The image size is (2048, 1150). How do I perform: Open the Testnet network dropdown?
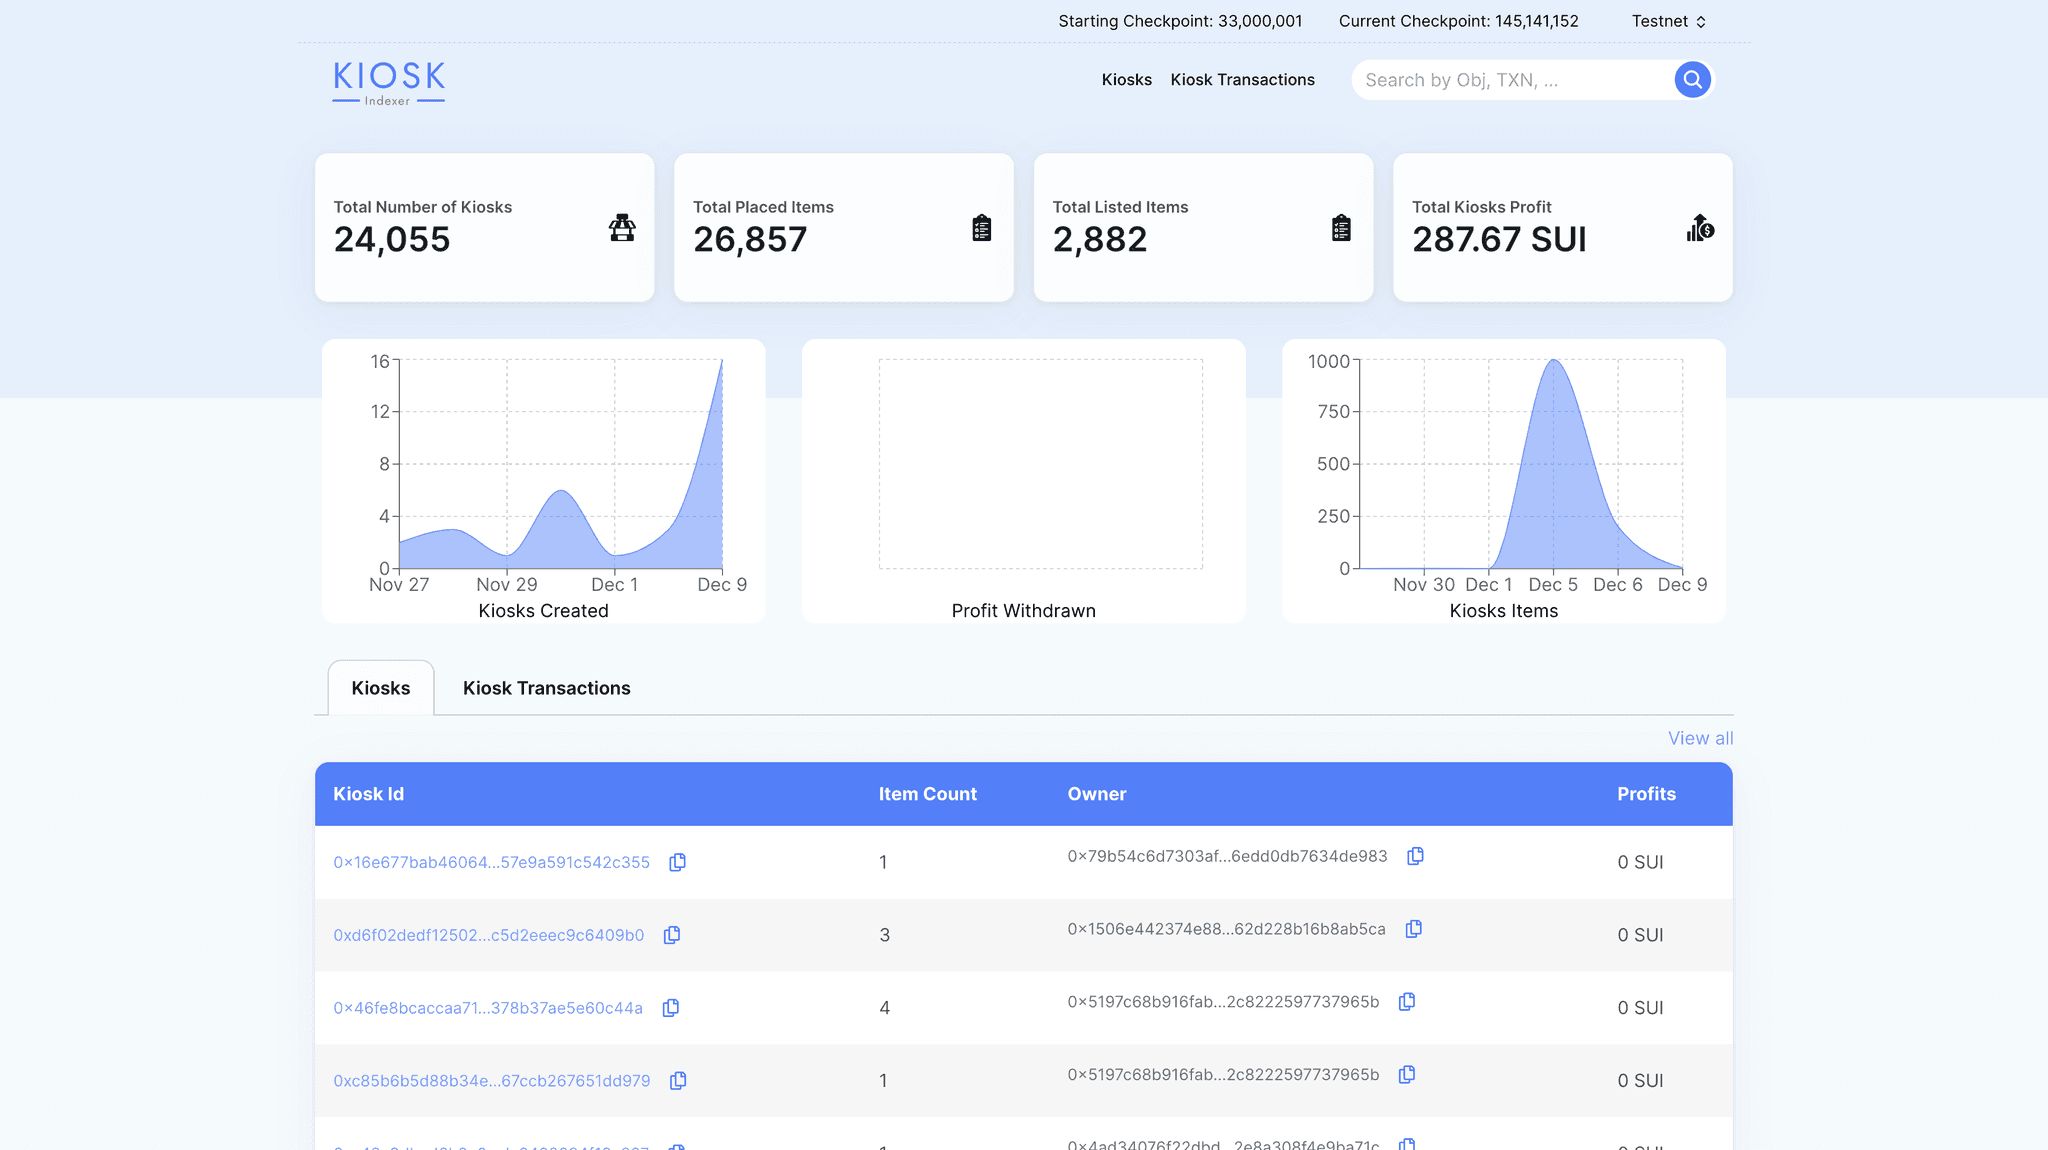pyautogui.click(x=1668, y=21)
